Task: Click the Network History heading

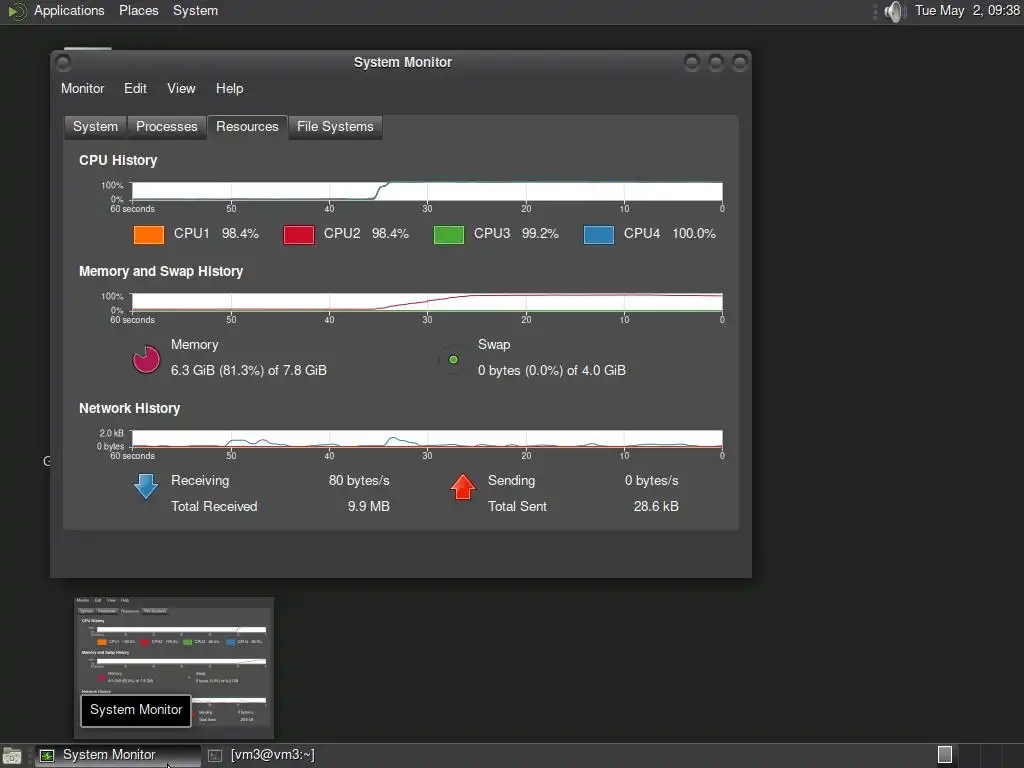Action: [129, 408]
